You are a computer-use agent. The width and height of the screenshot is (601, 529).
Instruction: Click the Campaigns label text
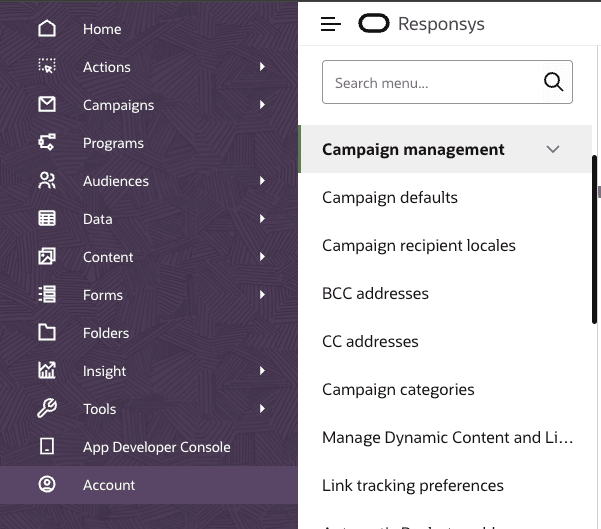[118, 105]
